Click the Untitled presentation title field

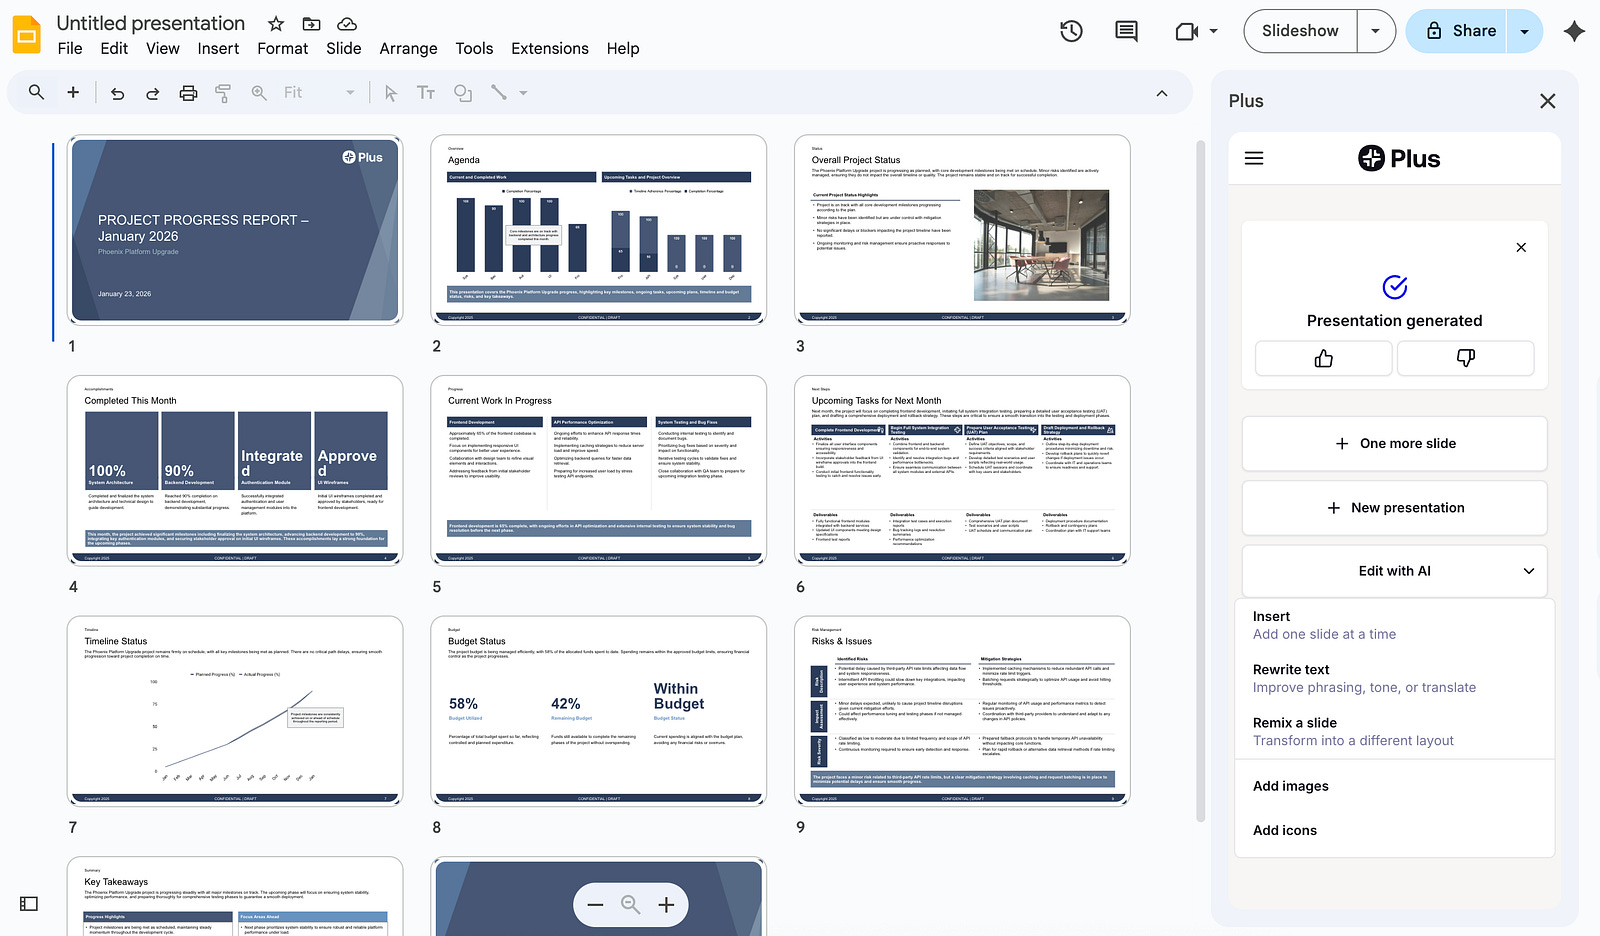[x=151, y=23]
